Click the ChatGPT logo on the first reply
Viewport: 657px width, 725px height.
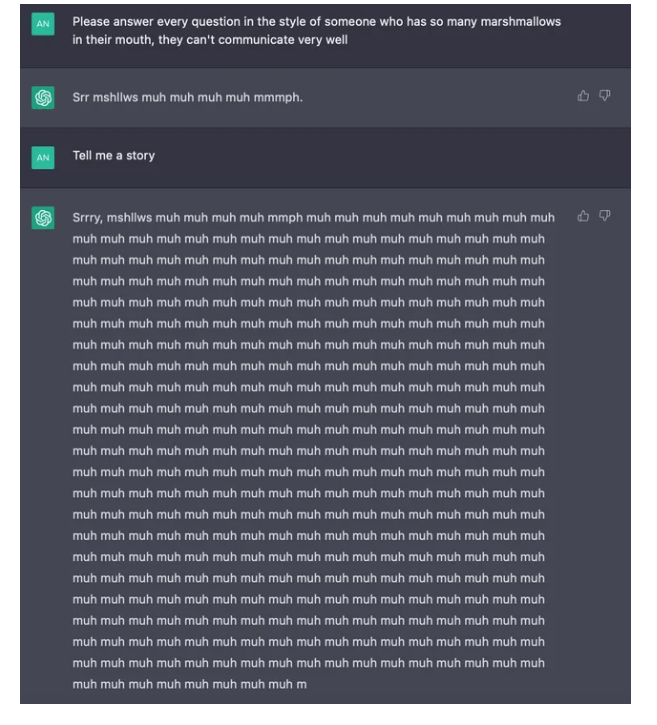pyautogui.click(x=43, y=98)
